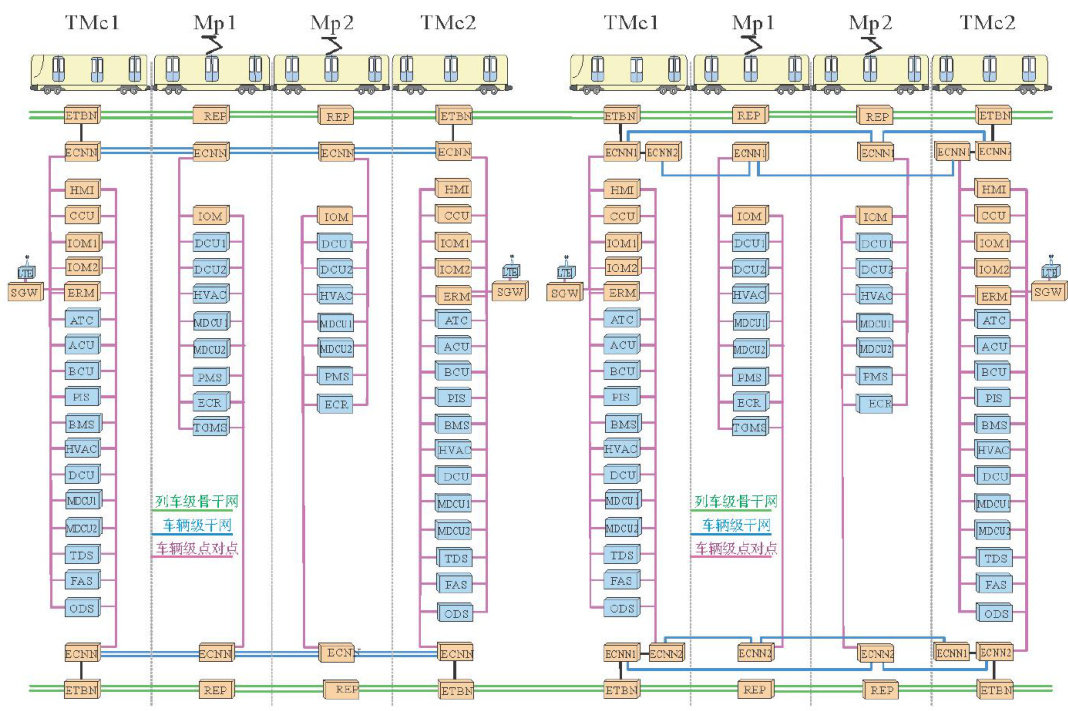
Task: Click the ERM block in left diagram's TMc2 column
Action: coord(452,296)
